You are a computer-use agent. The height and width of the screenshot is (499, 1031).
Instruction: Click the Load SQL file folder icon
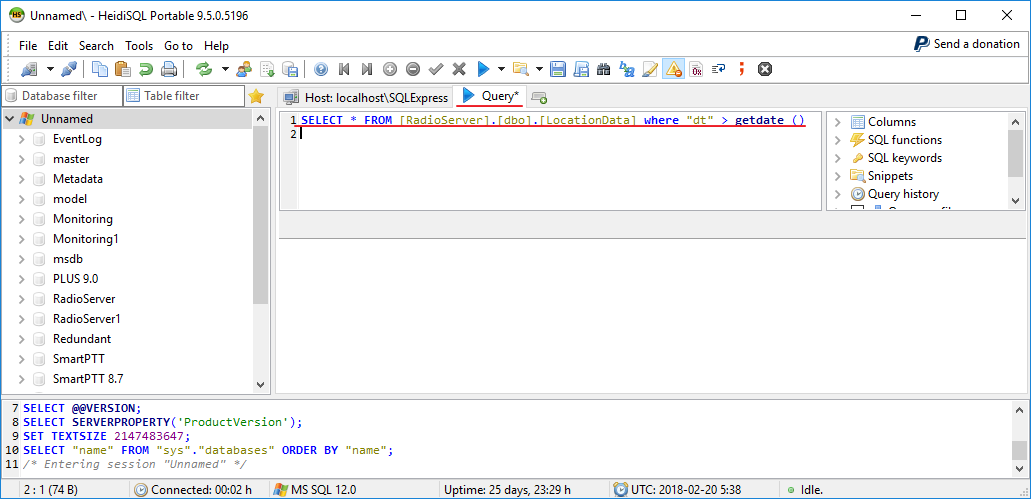tap(521, 69)
